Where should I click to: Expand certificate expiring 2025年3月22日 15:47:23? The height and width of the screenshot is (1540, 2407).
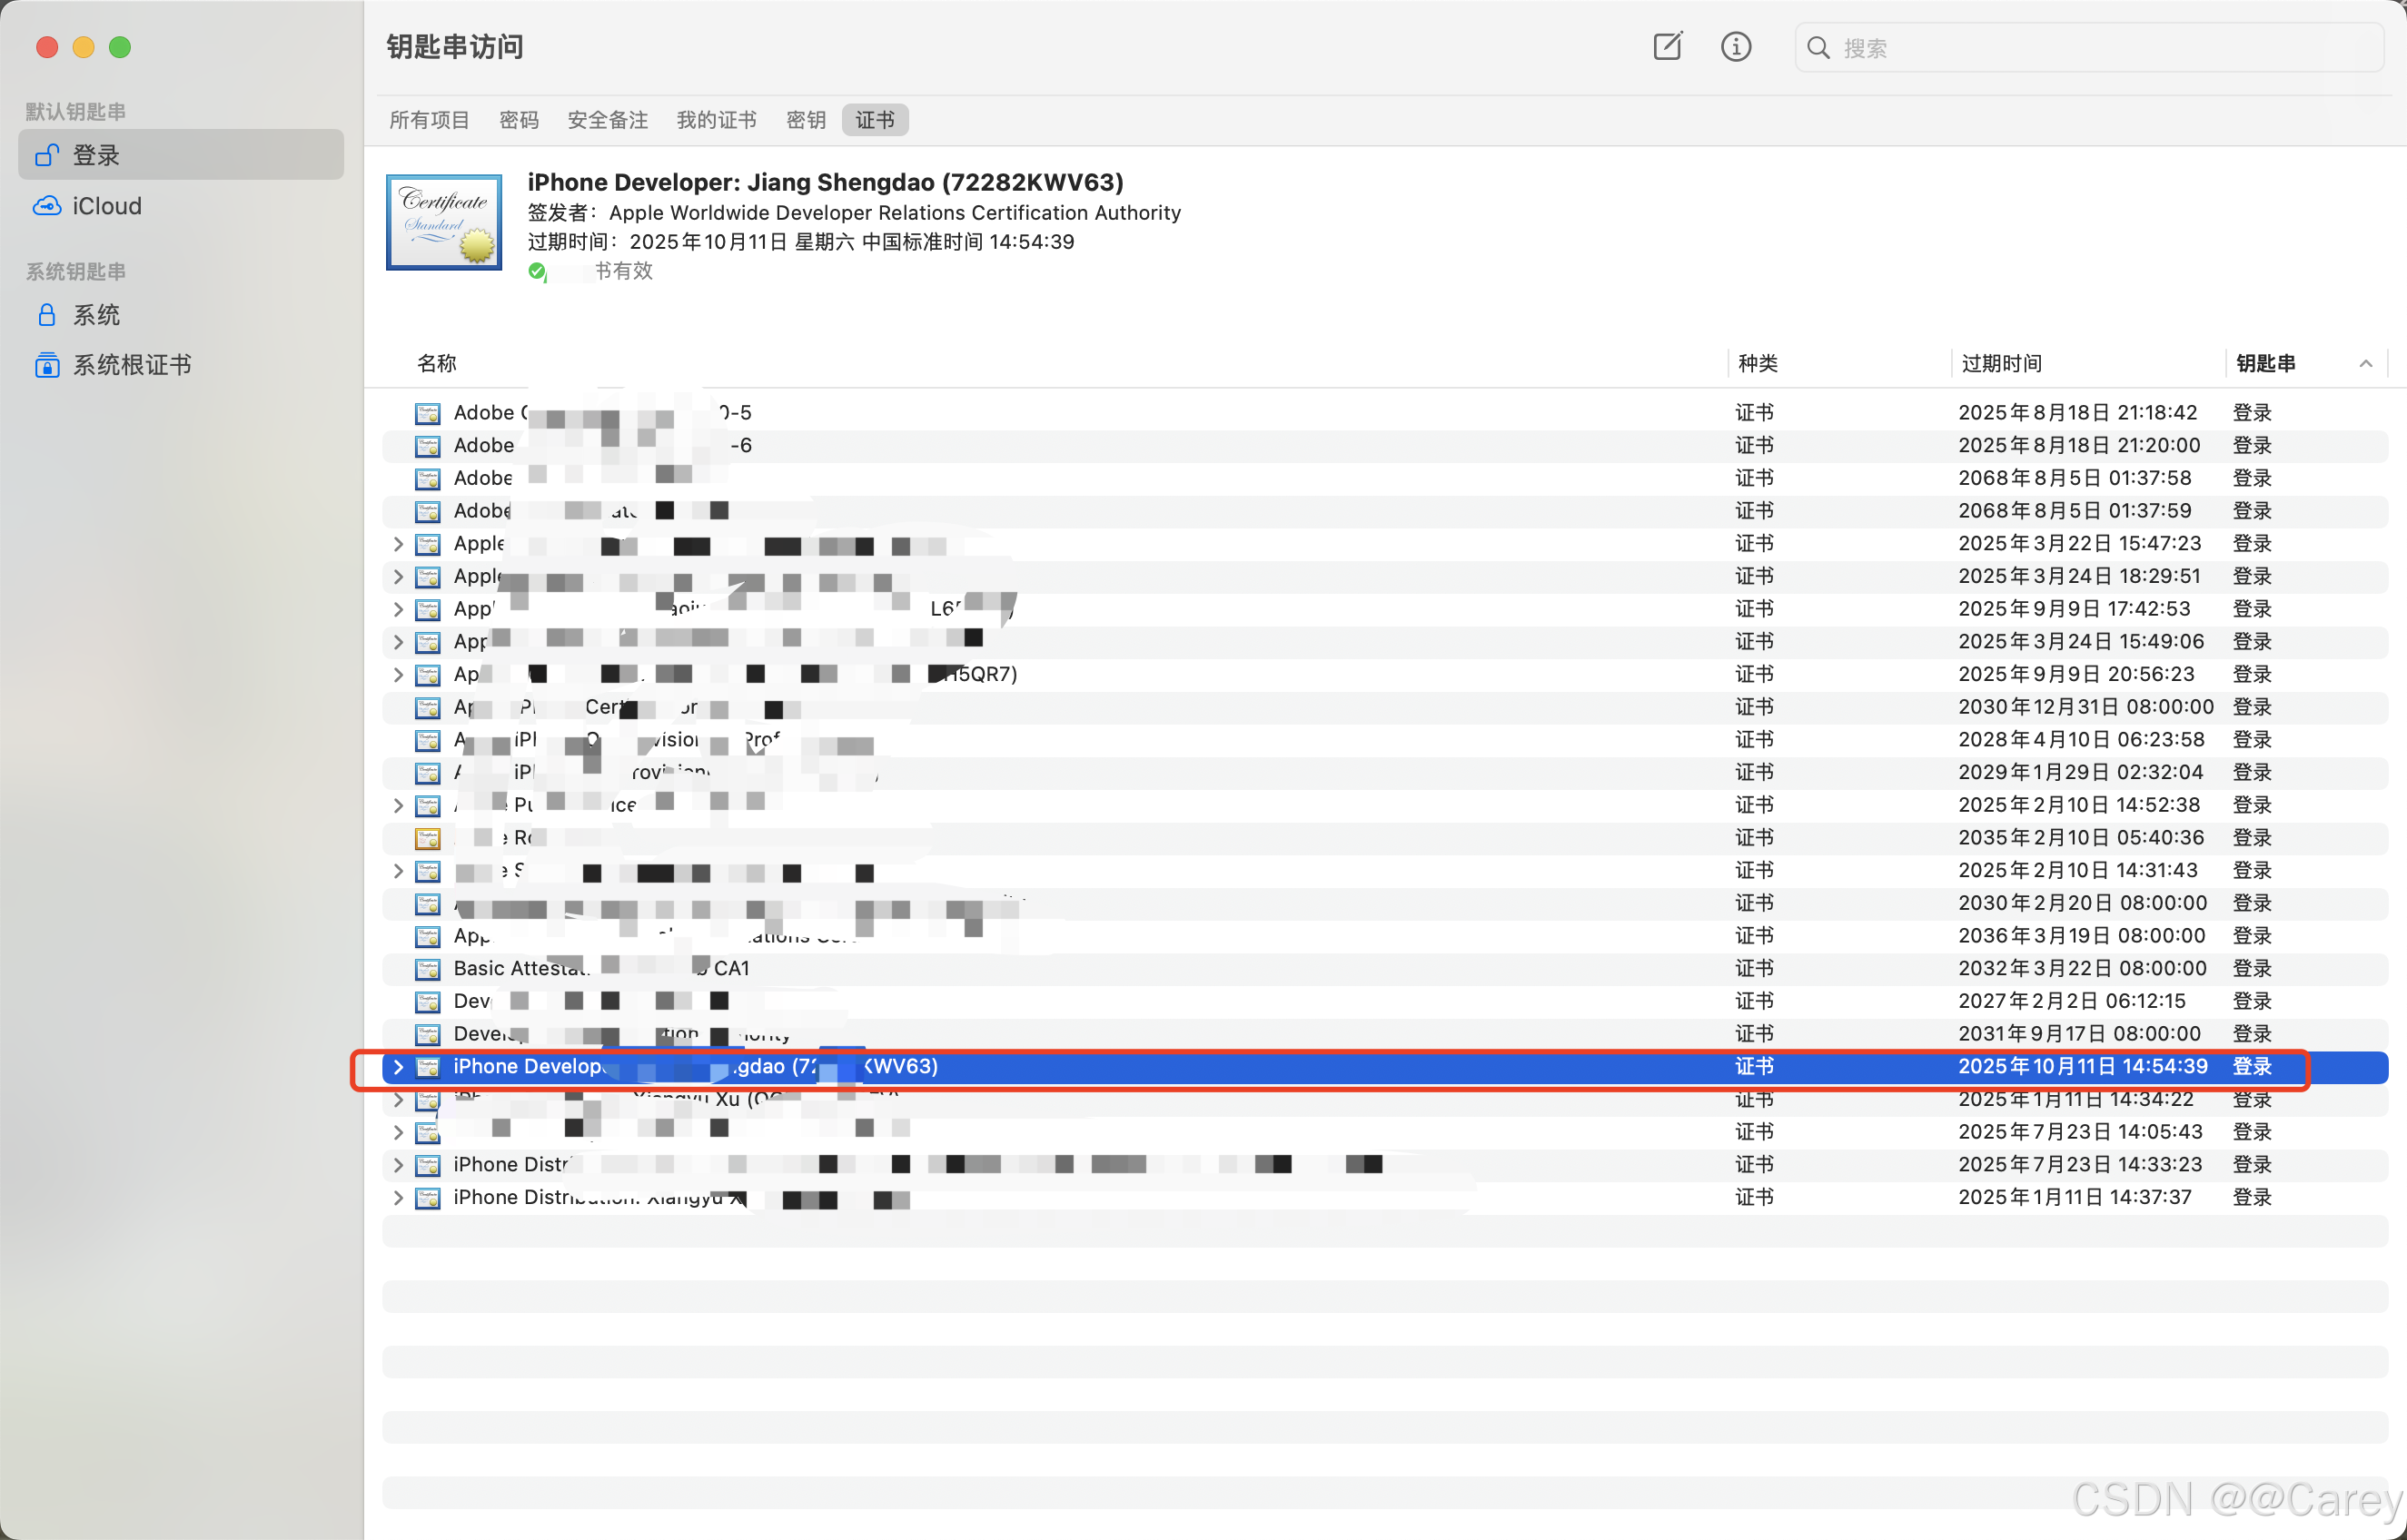398,544
